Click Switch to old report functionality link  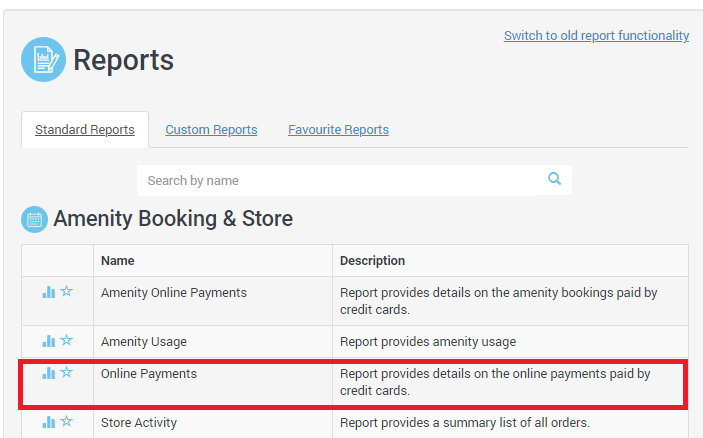[x=596, y=35]
